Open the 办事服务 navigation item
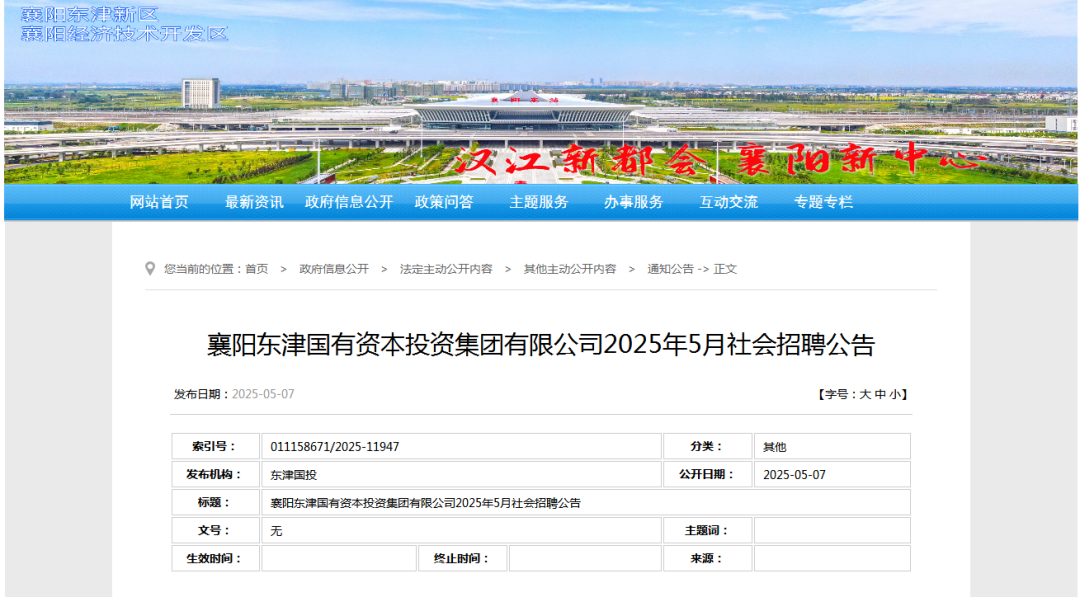 pos(633,202)
